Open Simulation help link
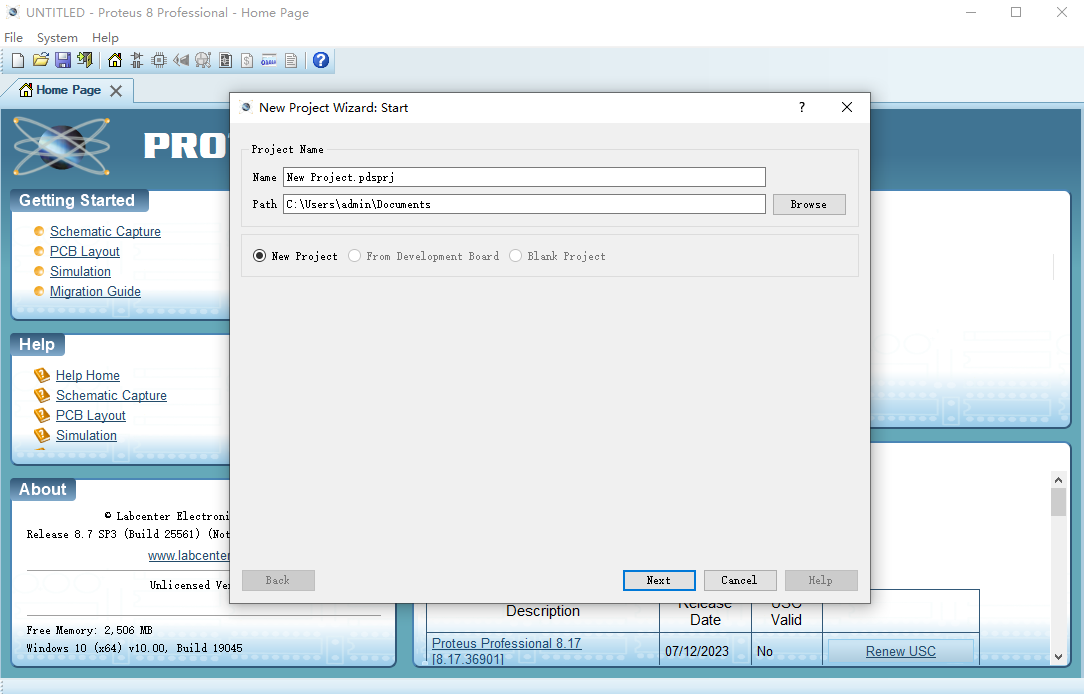The image size is (1084, 694). point(86,435)
